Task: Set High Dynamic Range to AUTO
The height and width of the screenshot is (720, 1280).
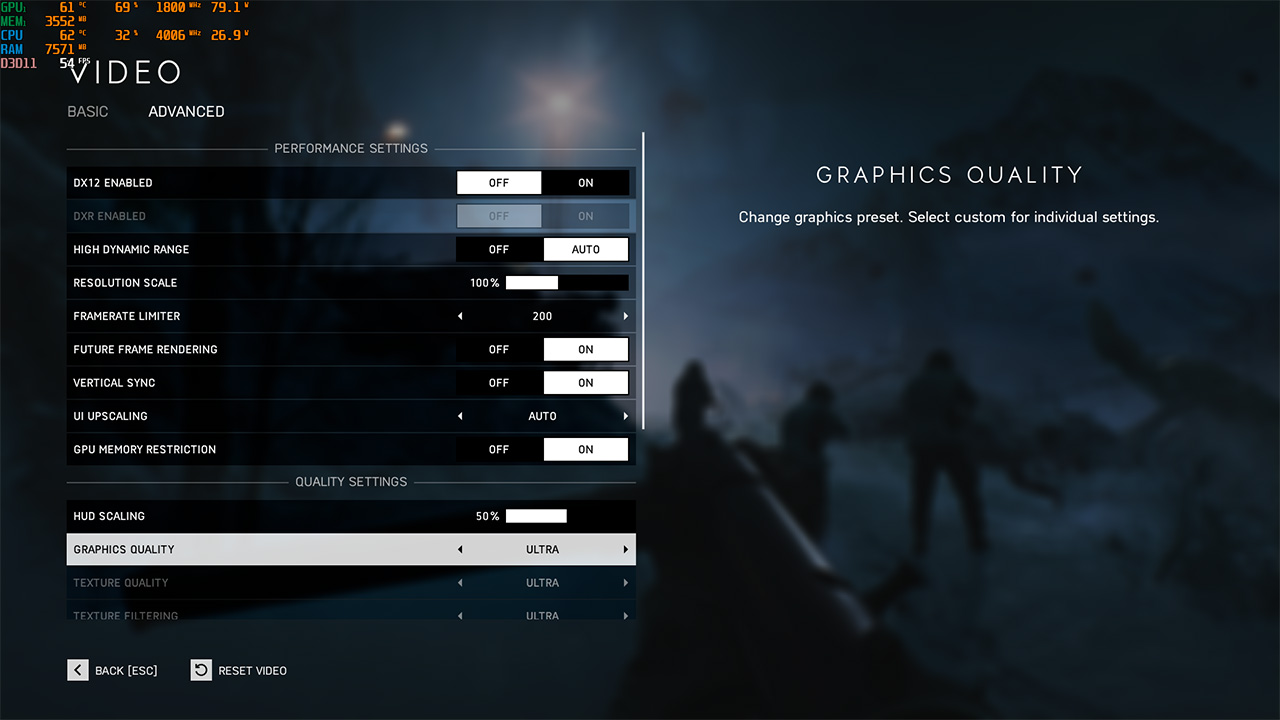Action: (586, 249)
